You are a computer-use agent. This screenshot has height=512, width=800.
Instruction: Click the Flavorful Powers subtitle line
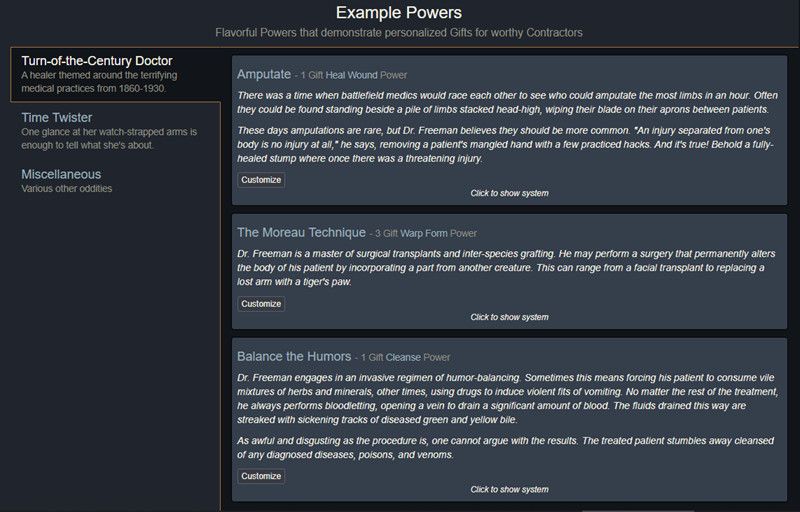coord(398,33)
